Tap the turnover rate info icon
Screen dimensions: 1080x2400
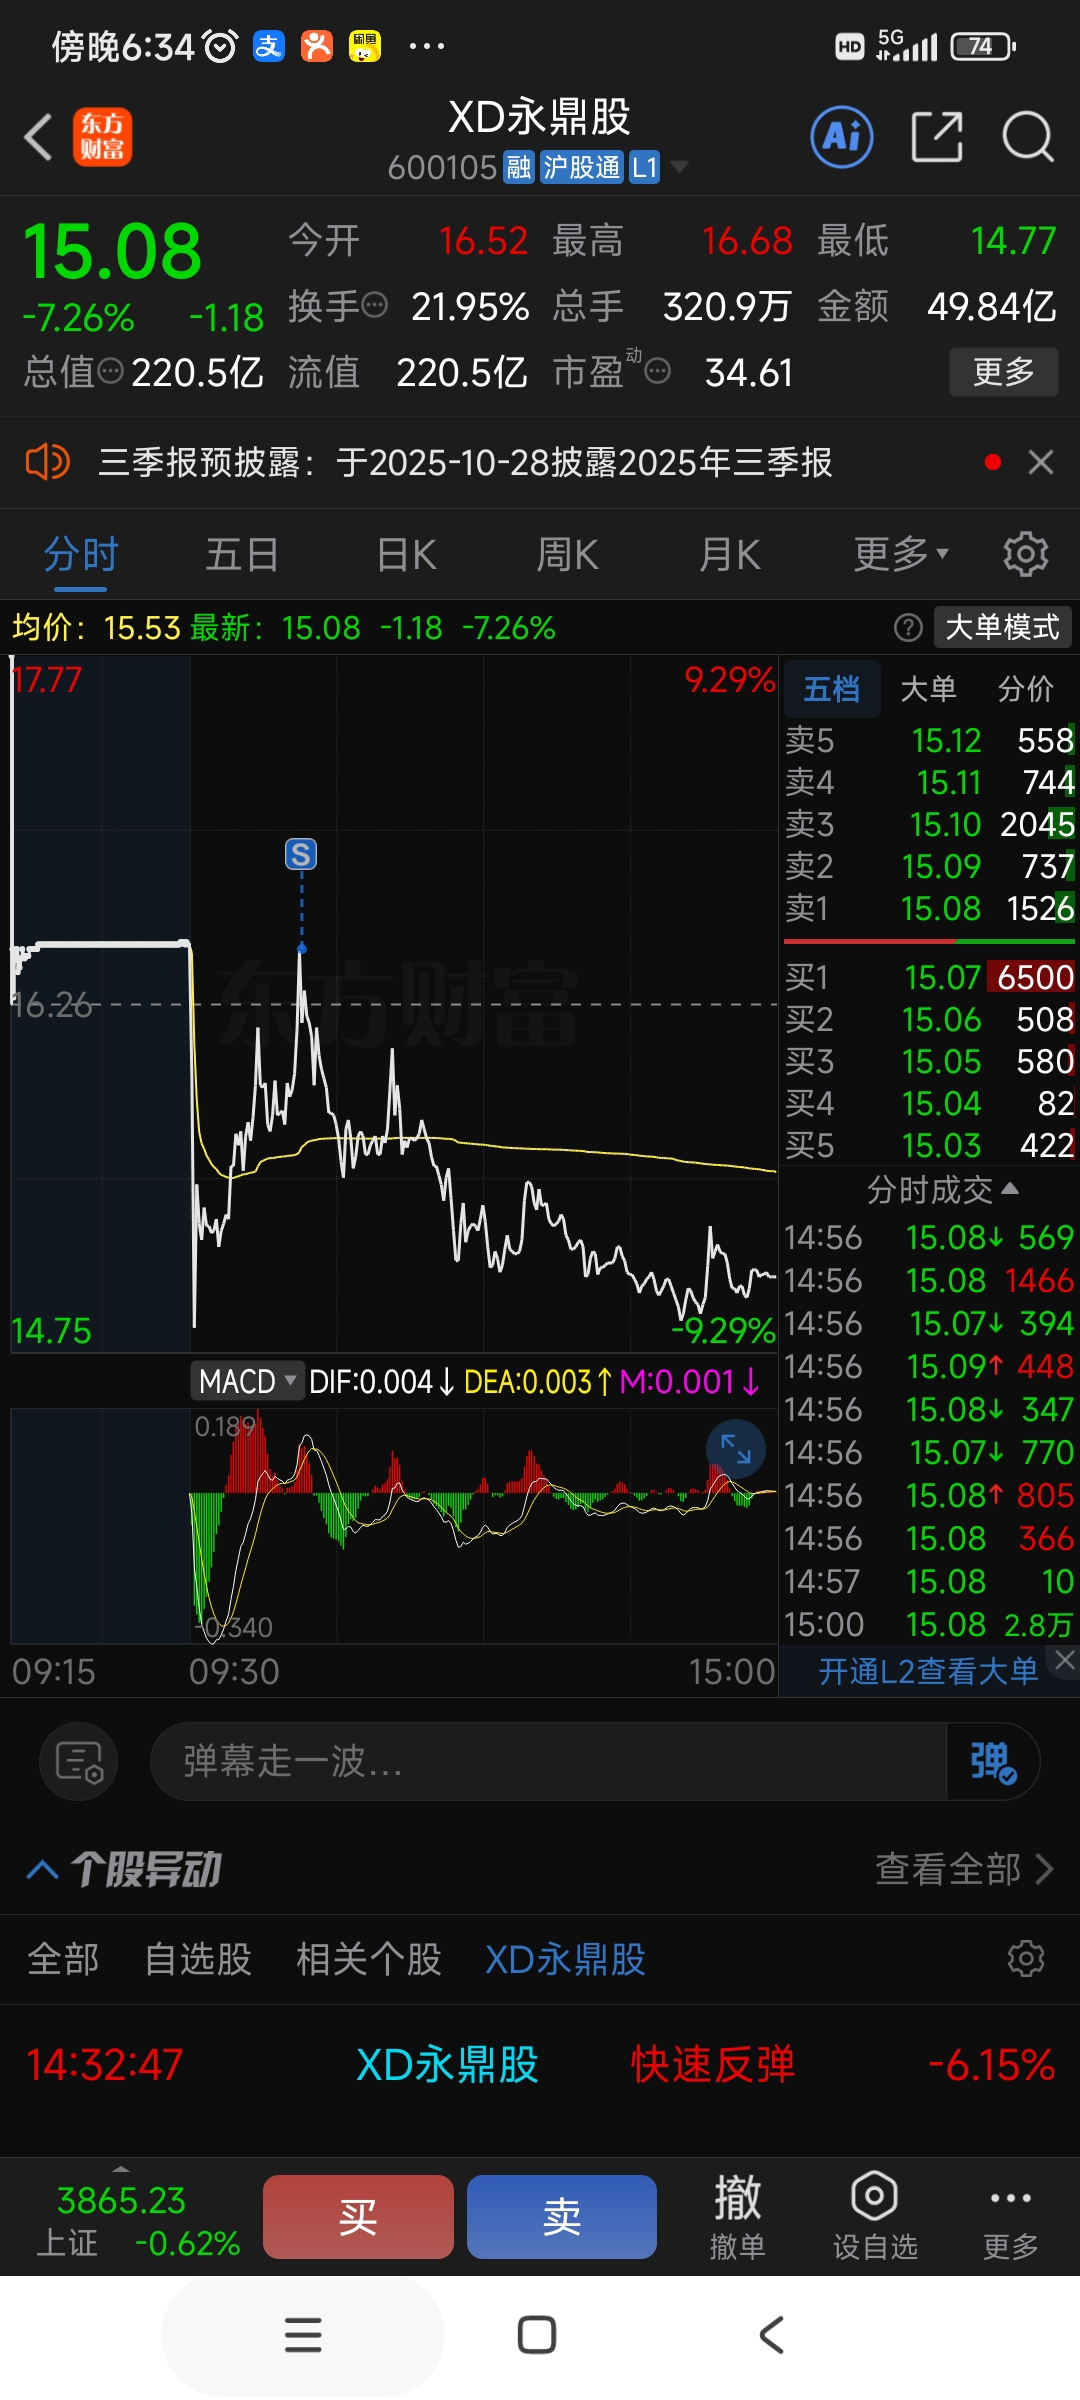[x=374, y=306]
